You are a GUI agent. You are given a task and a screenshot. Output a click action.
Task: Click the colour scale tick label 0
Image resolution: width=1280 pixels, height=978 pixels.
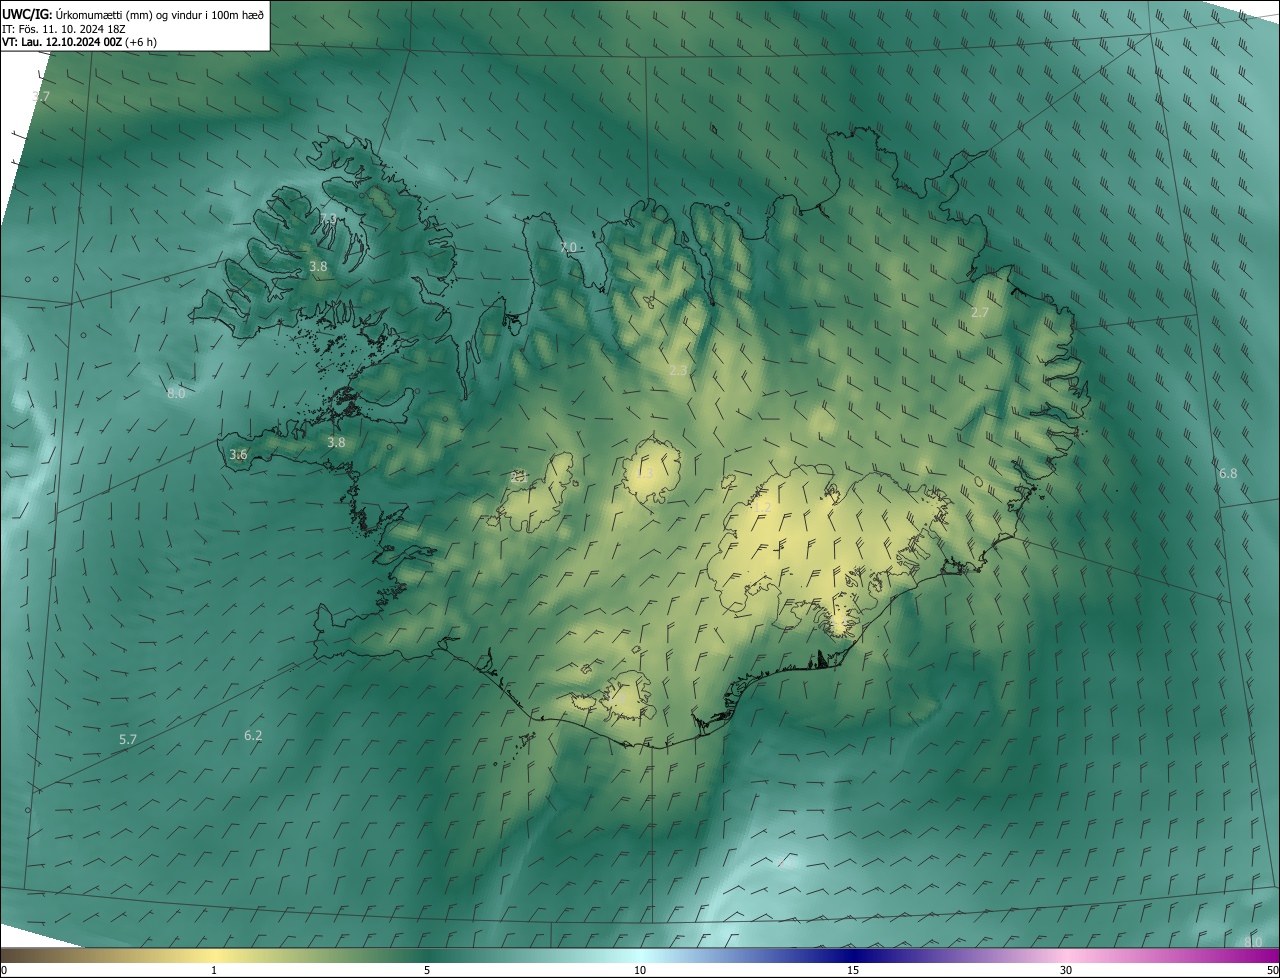[4, 970]
